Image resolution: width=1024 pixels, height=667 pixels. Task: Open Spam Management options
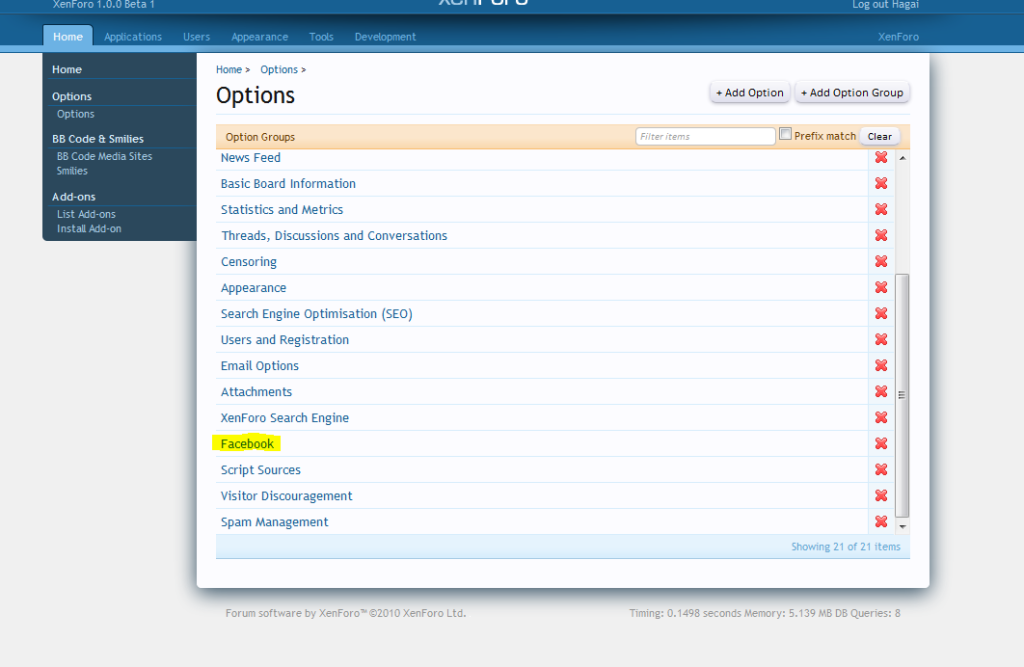(x=274, y=522)
